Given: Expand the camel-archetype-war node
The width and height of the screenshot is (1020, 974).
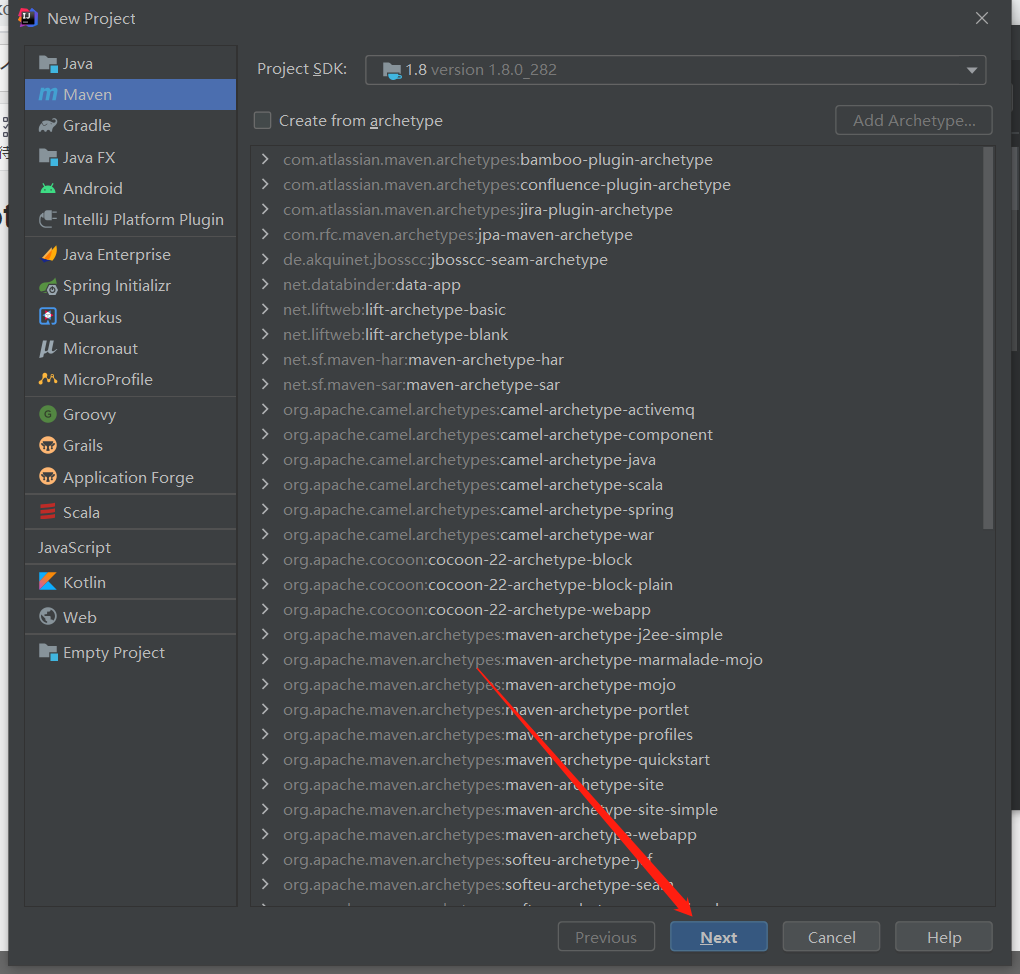Looking at the screenshot, I should tap(265, 534).
